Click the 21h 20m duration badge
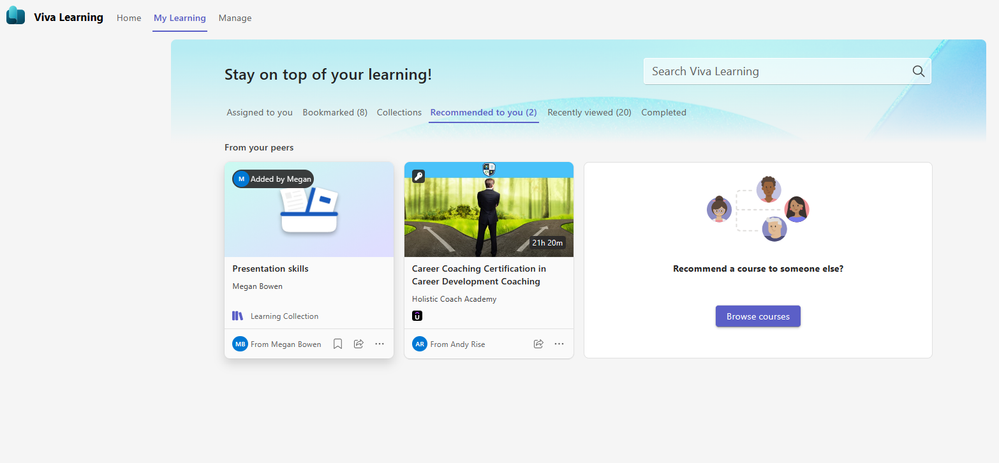The width and height of the screenshot is (999, 463). click(547, 243)
